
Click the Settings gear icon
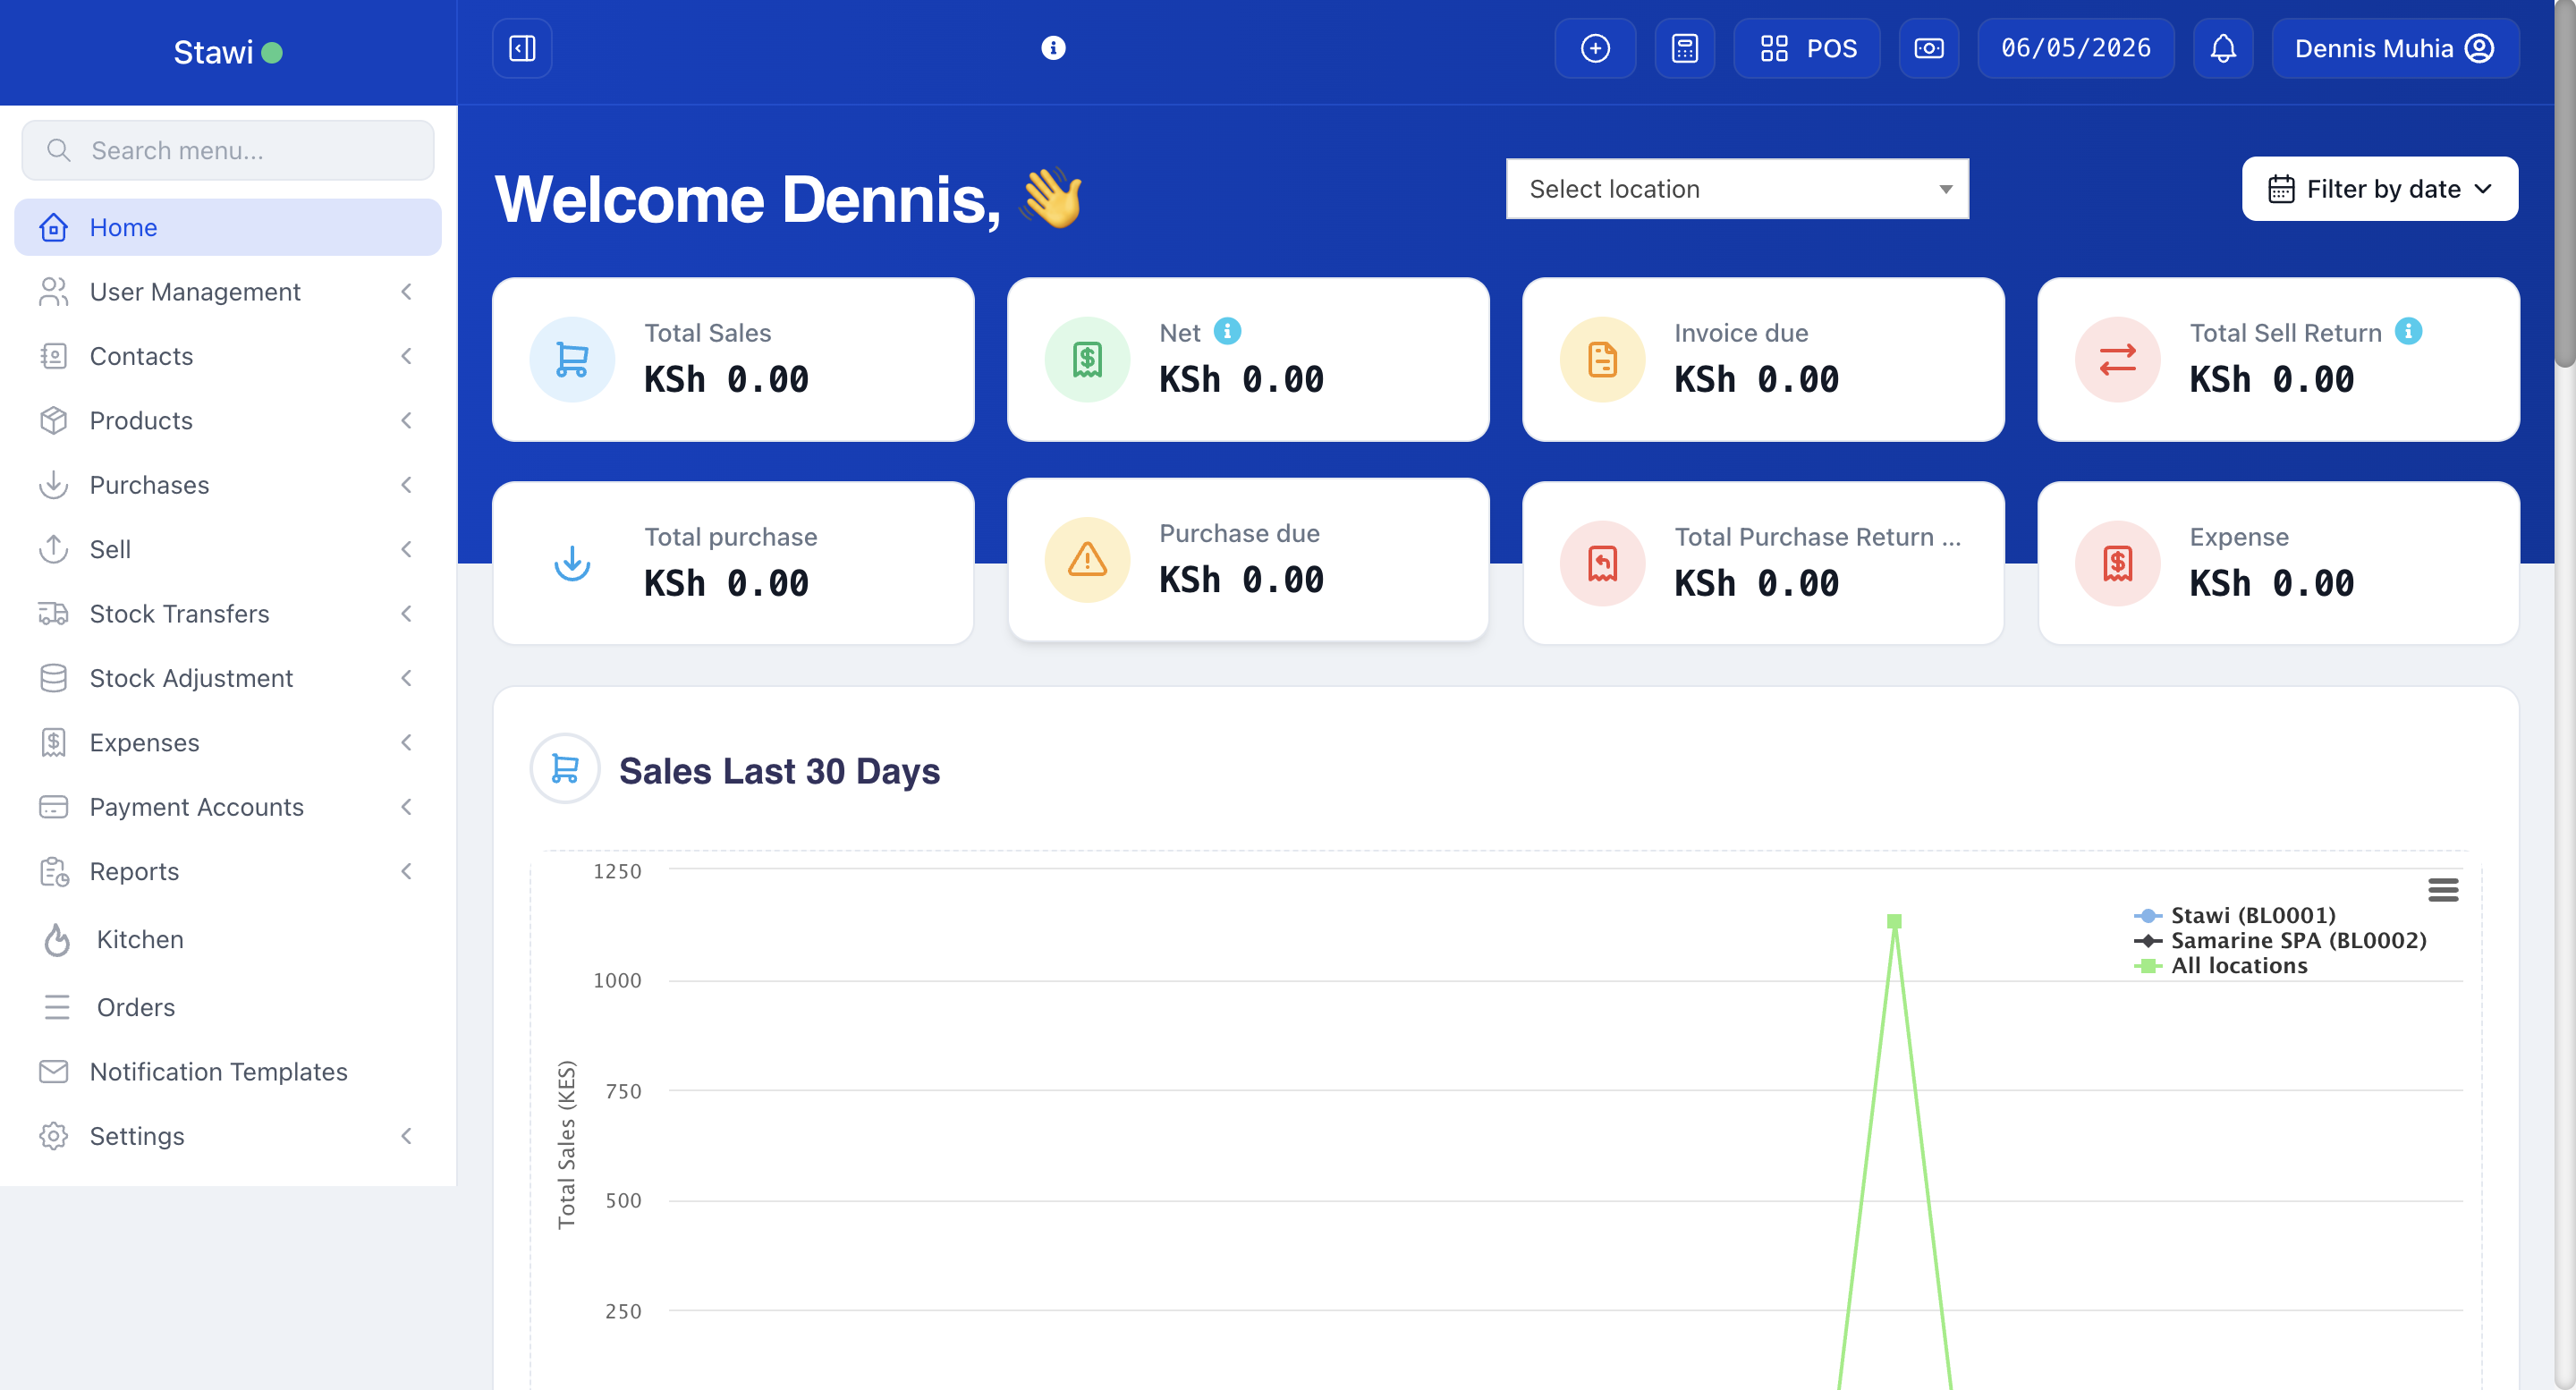point(53,1136)
